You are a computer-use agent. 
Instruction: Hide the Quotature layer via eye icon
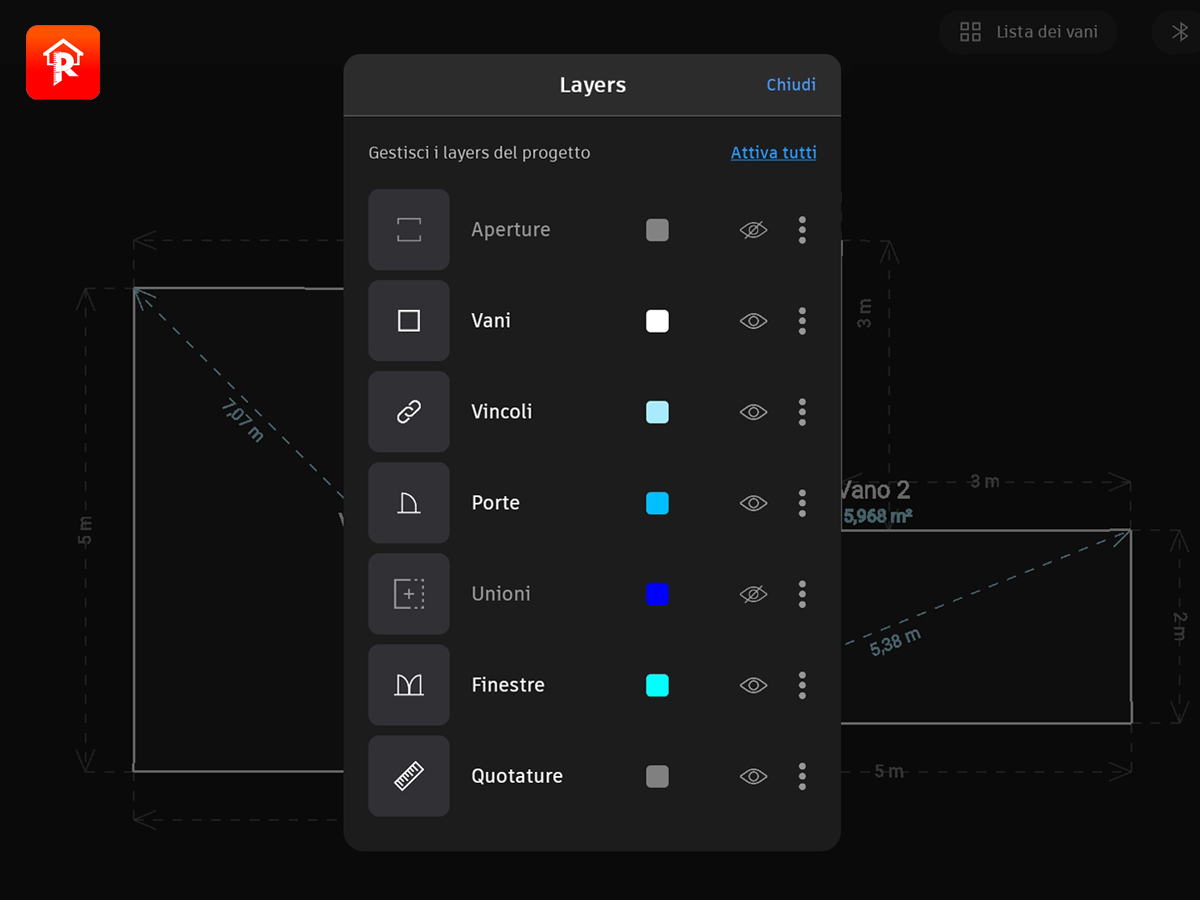(x=753, y=776)
